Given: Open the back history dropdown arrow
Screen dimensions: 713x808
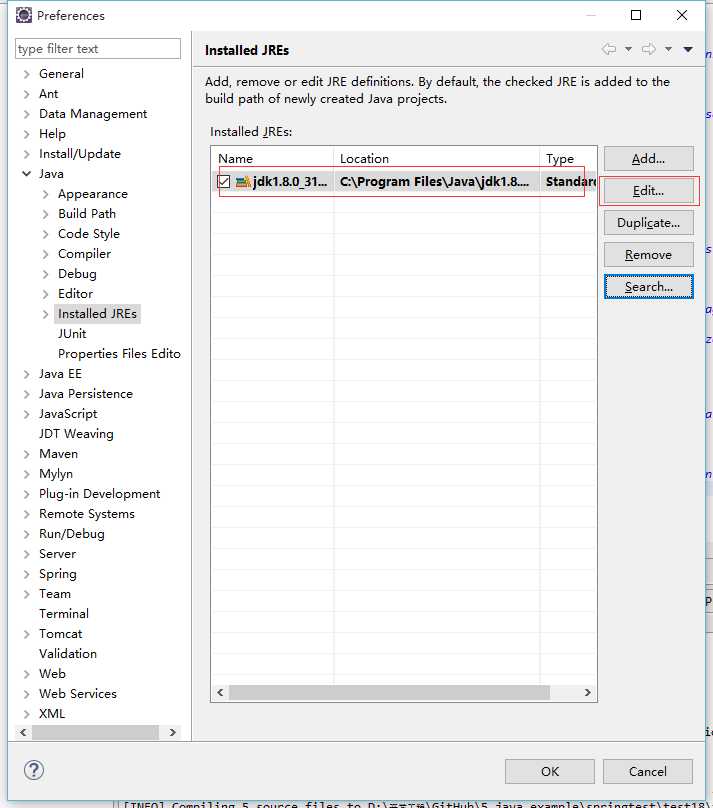Looking at the screenshot, I should tap(629, 49).
